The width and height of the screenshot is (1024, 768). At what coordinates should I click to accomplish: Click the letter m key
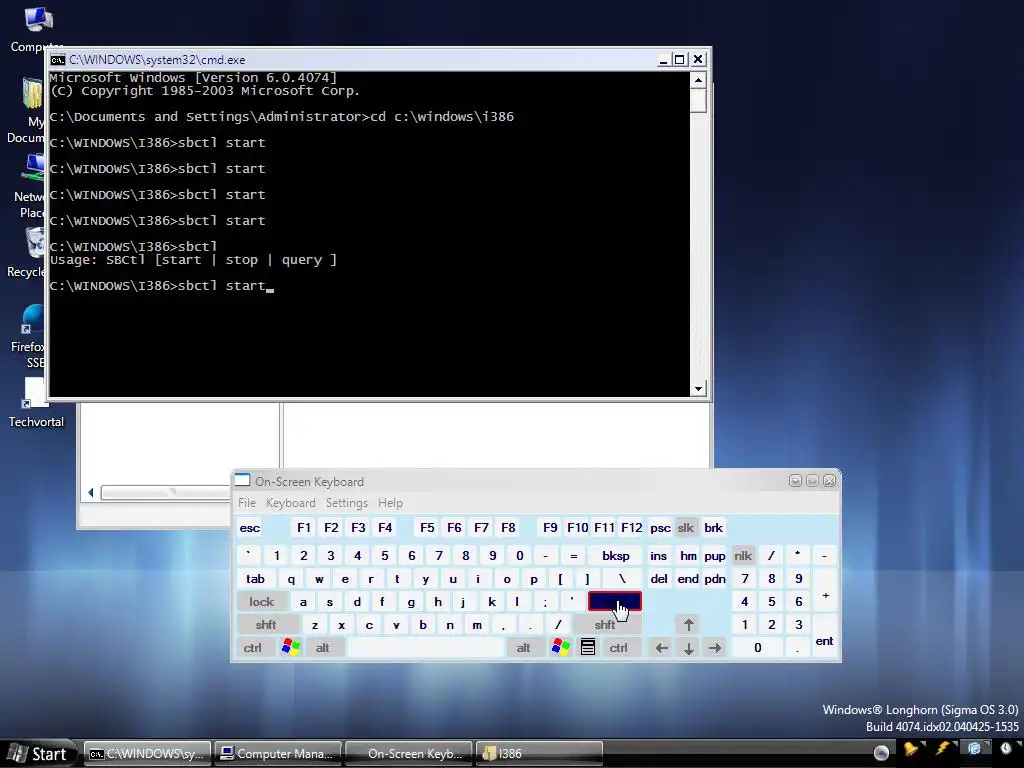coord(477,625)
